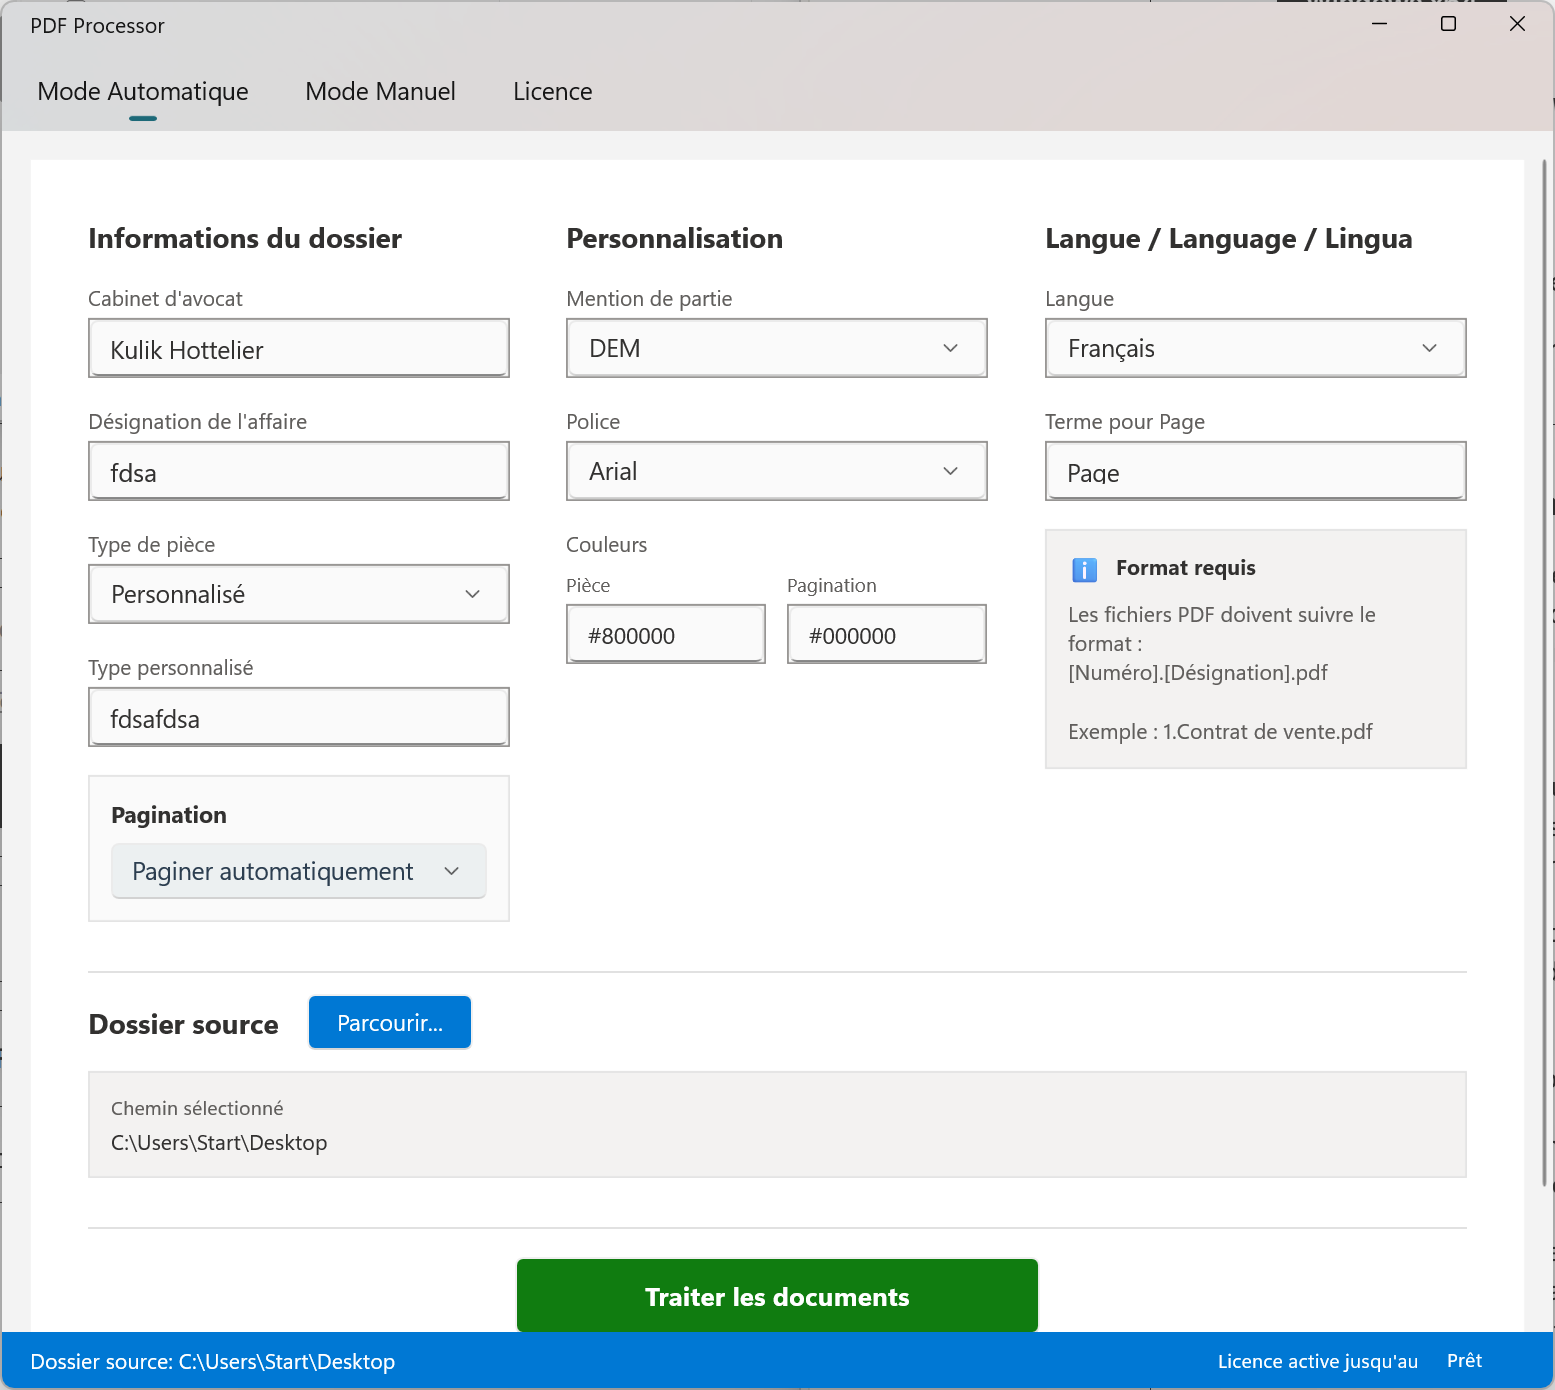Maximize the PDF Processor window
This screenshot has height=1390, width=1555.
coord(1448,24)
